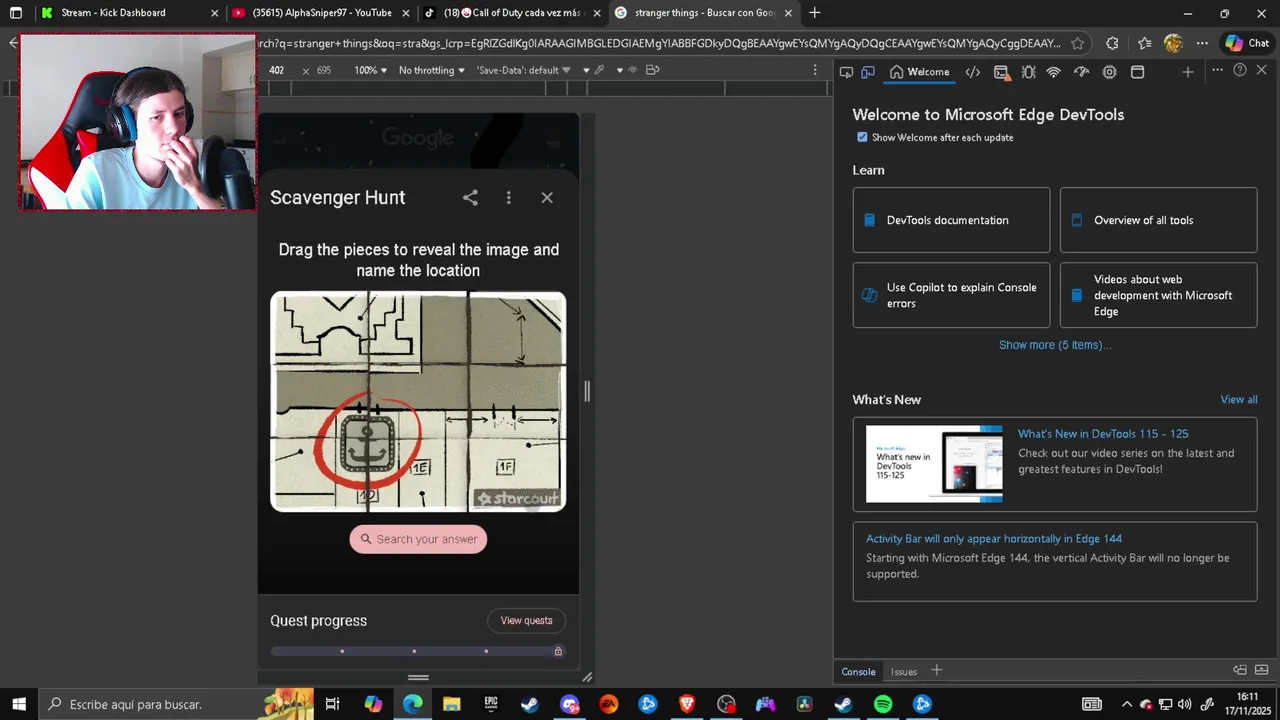Click the viewport width field 402
1280x720 pixels.
[x=277, y=70]
